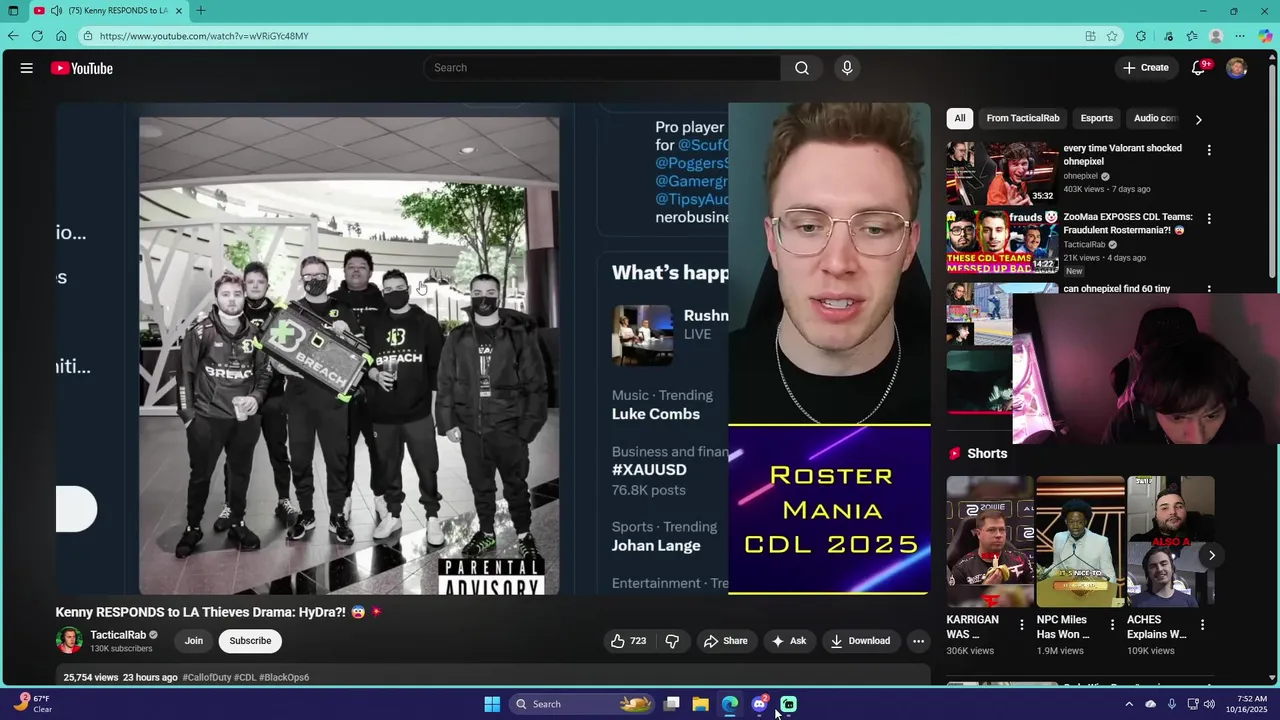Open TacticalRab channel name link

(x=118, y=635)
